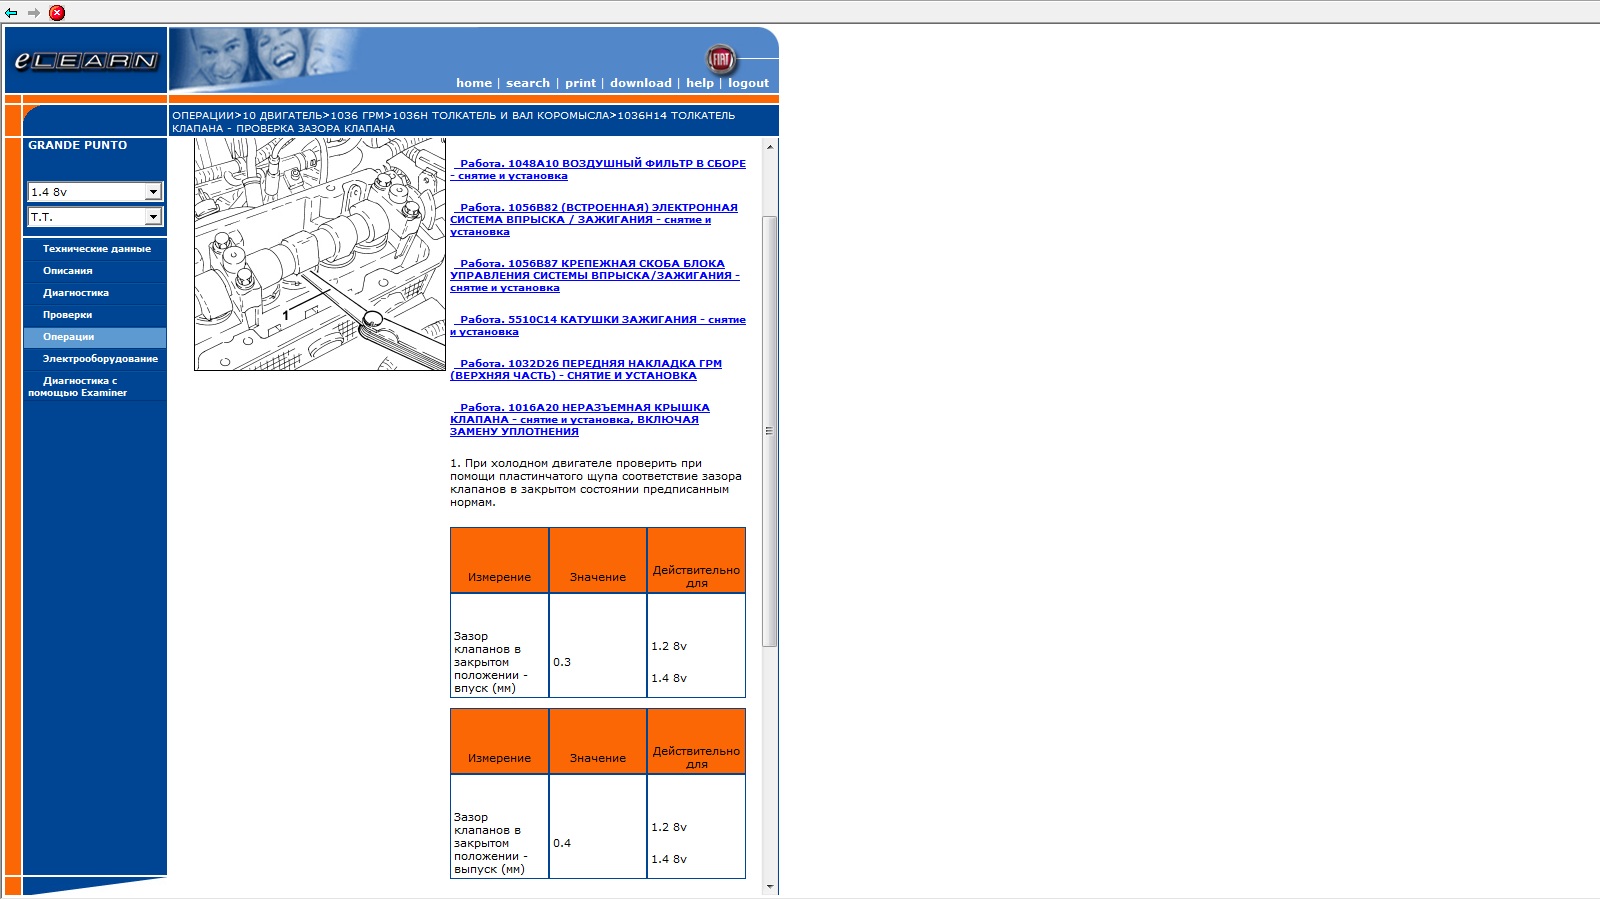Click the forward arrow icon
The width and height of the screenshot is (1600, 900).
34,13
